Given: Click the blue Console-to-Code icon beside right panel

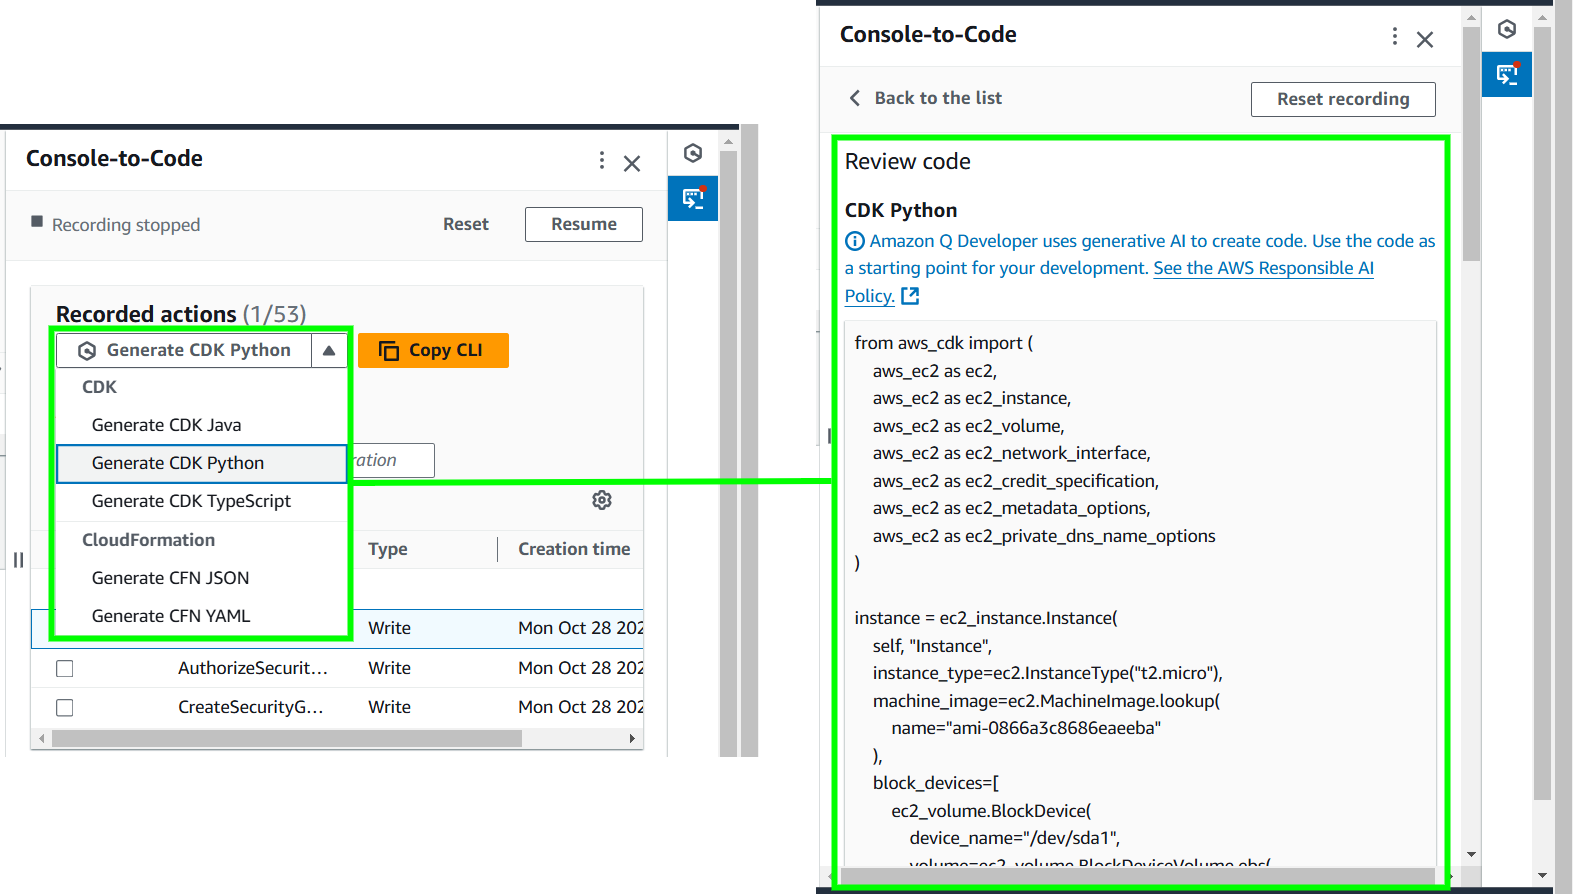Looking at the screenshot, I should [x=1507, y=74].
